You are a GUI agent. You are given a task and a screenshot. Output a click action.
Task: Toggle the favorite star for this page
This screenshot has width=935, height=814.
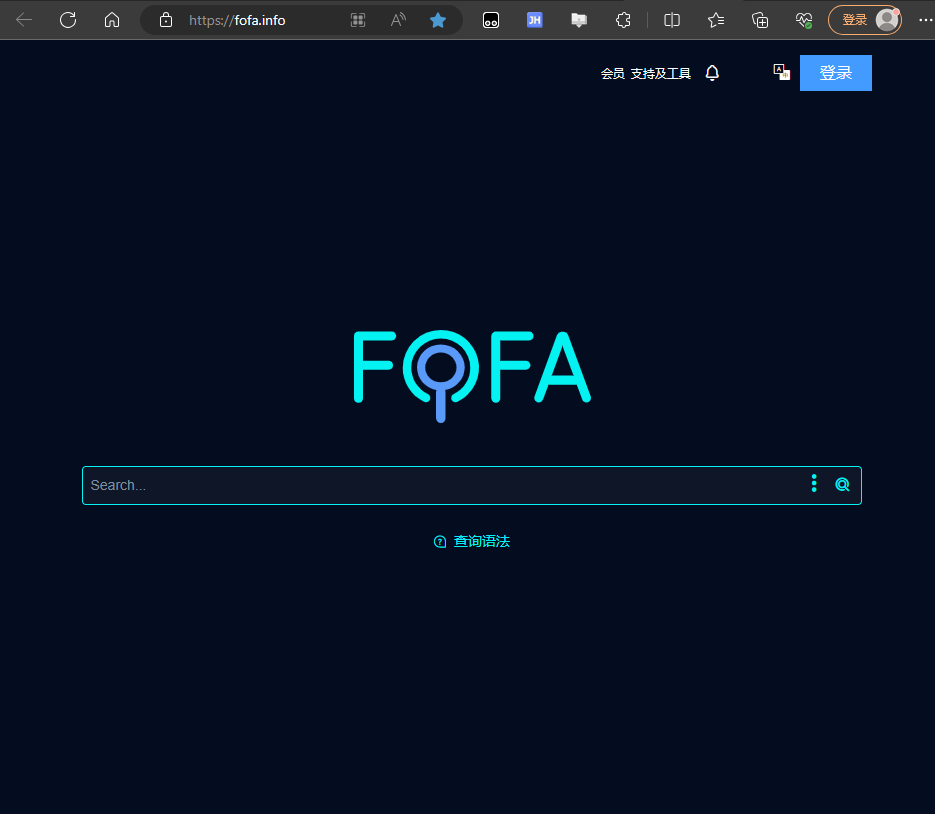[x=438, y=20]
